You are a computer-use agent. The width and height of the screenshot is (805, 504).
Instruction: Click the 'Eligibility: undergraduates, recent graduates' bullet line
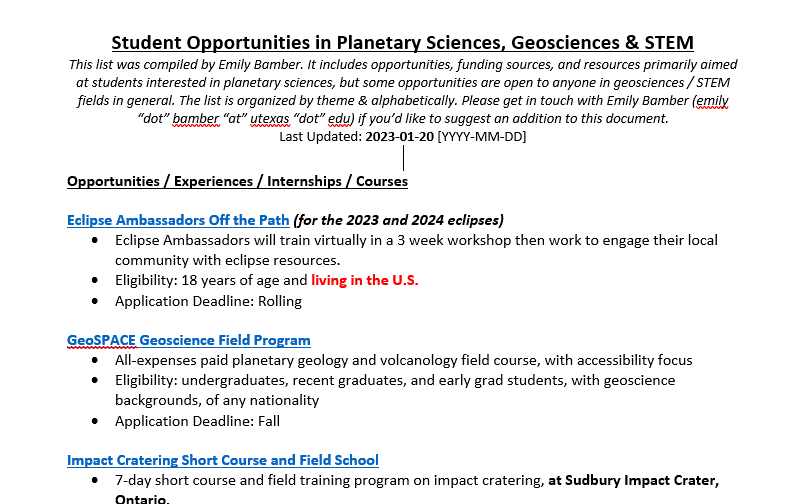pos(394,380)
